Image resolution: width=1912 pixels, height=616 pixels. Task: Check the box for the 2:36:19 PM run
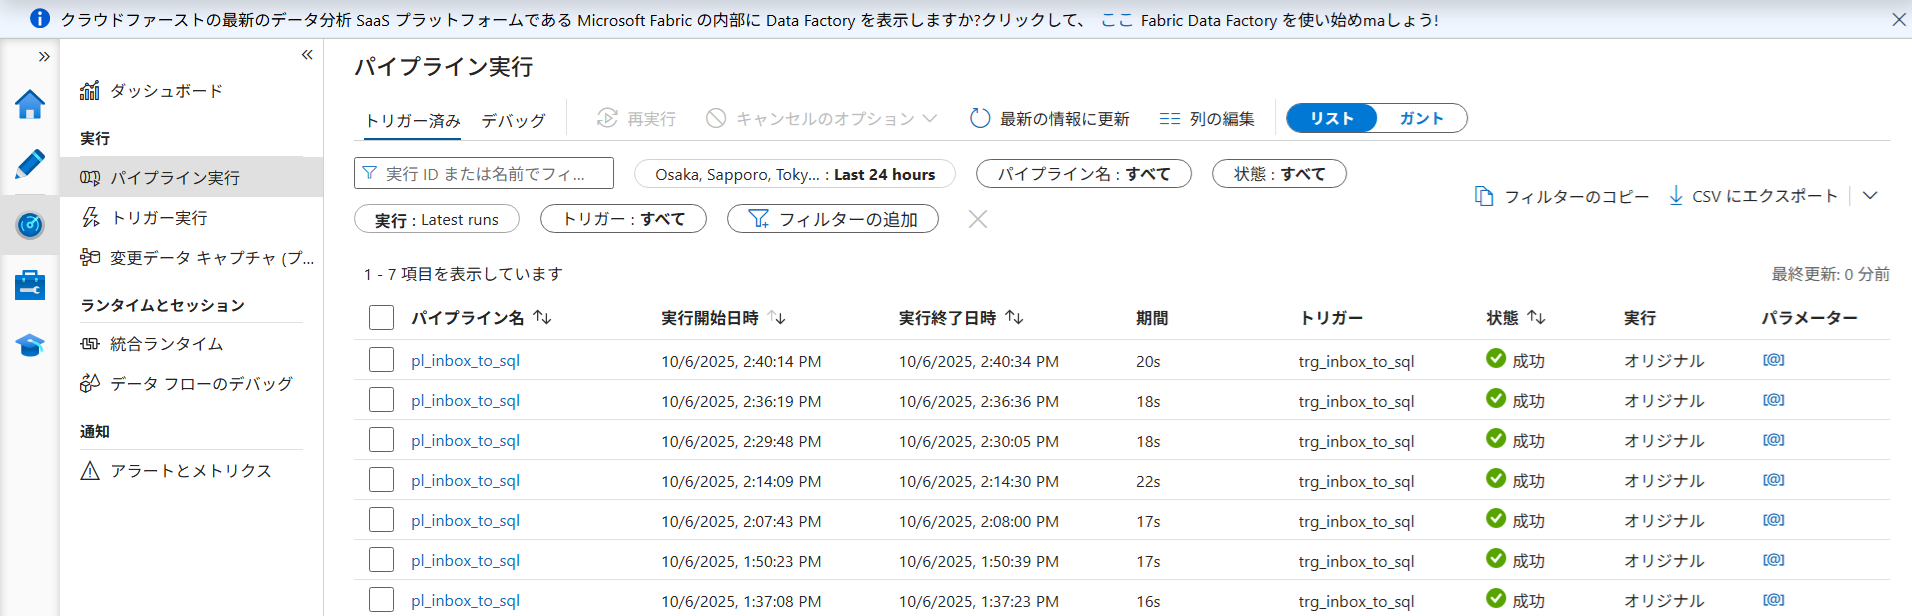point(381,400)
